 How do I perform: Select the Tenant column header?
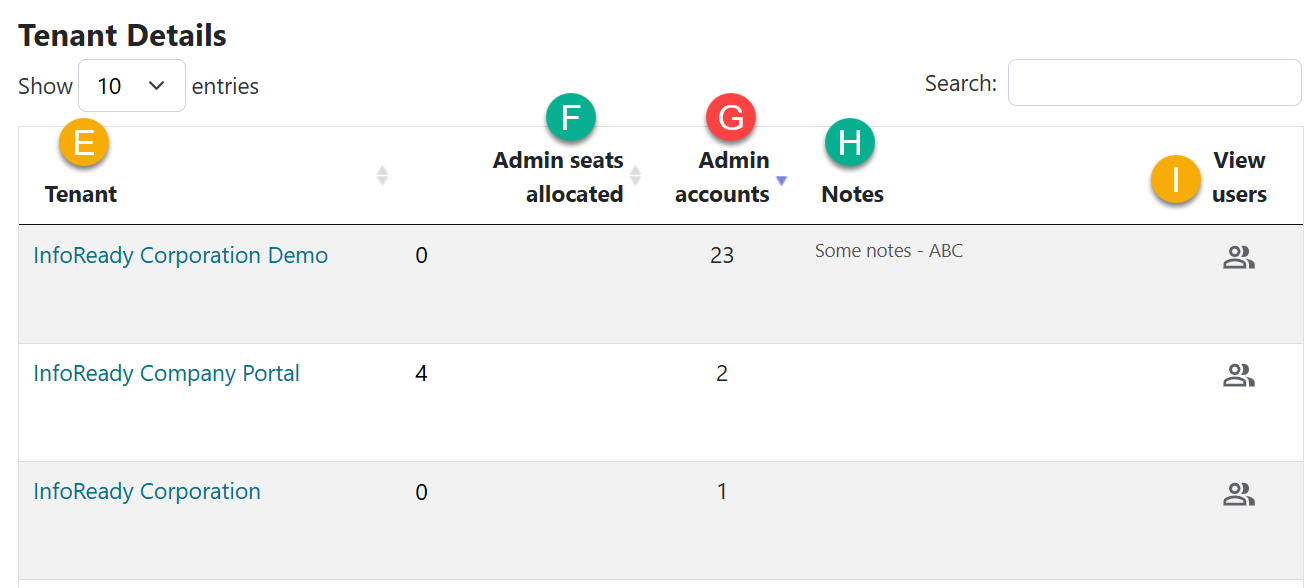coord(81,194)
